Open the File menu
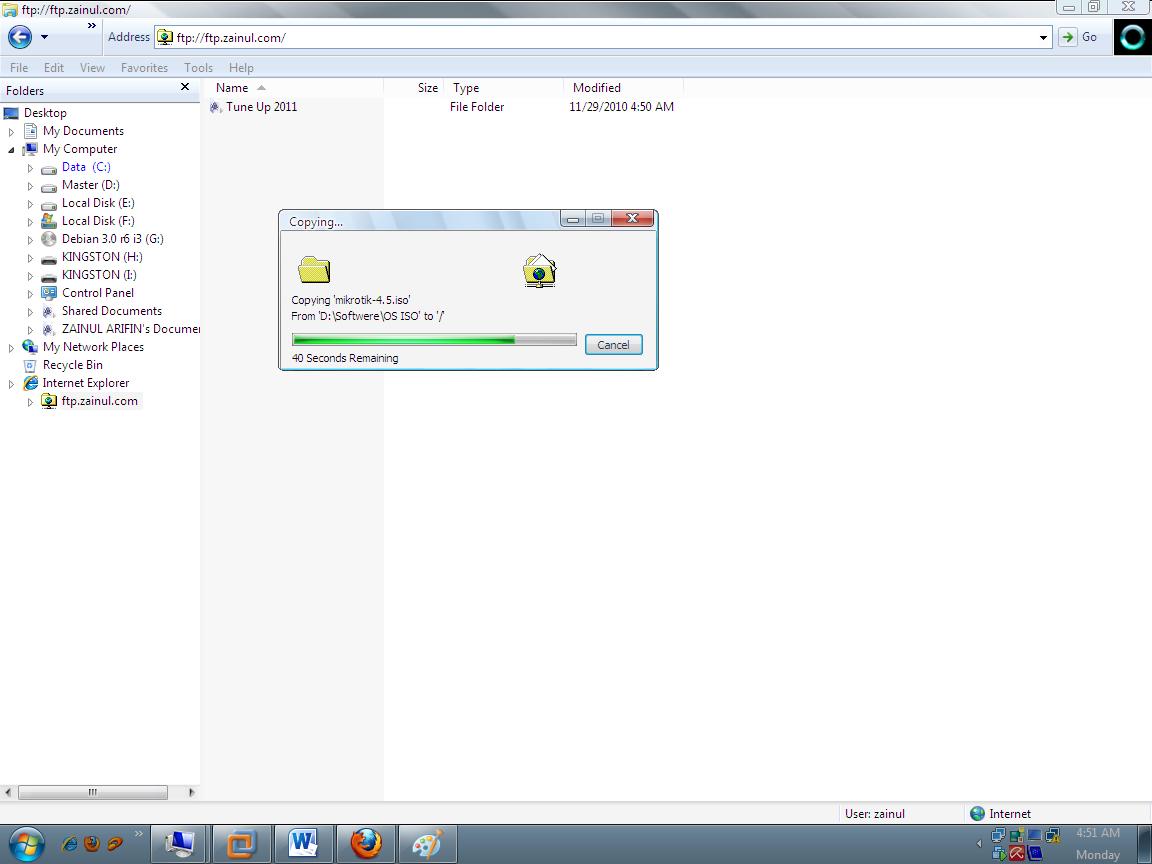 pyautogui.click(x=19, y=68)
